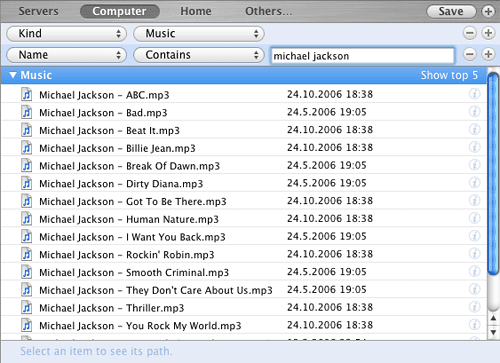Remove the Kind criterion with minus button

(470, 33)
